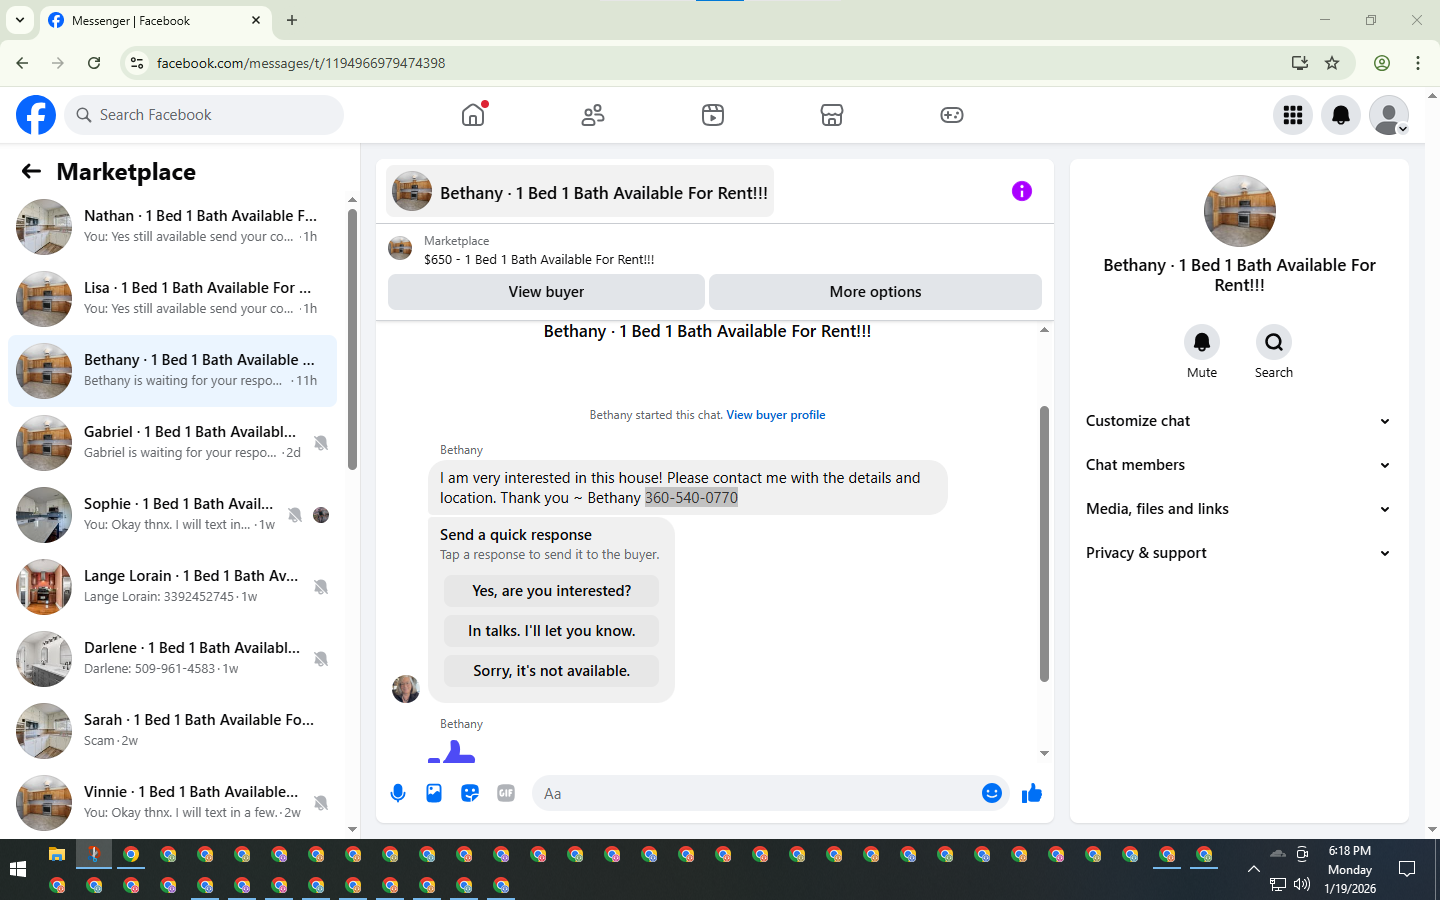Click the chat messages scrollbar thumb
The image size is (1440, 900).
pos(1044,543)
